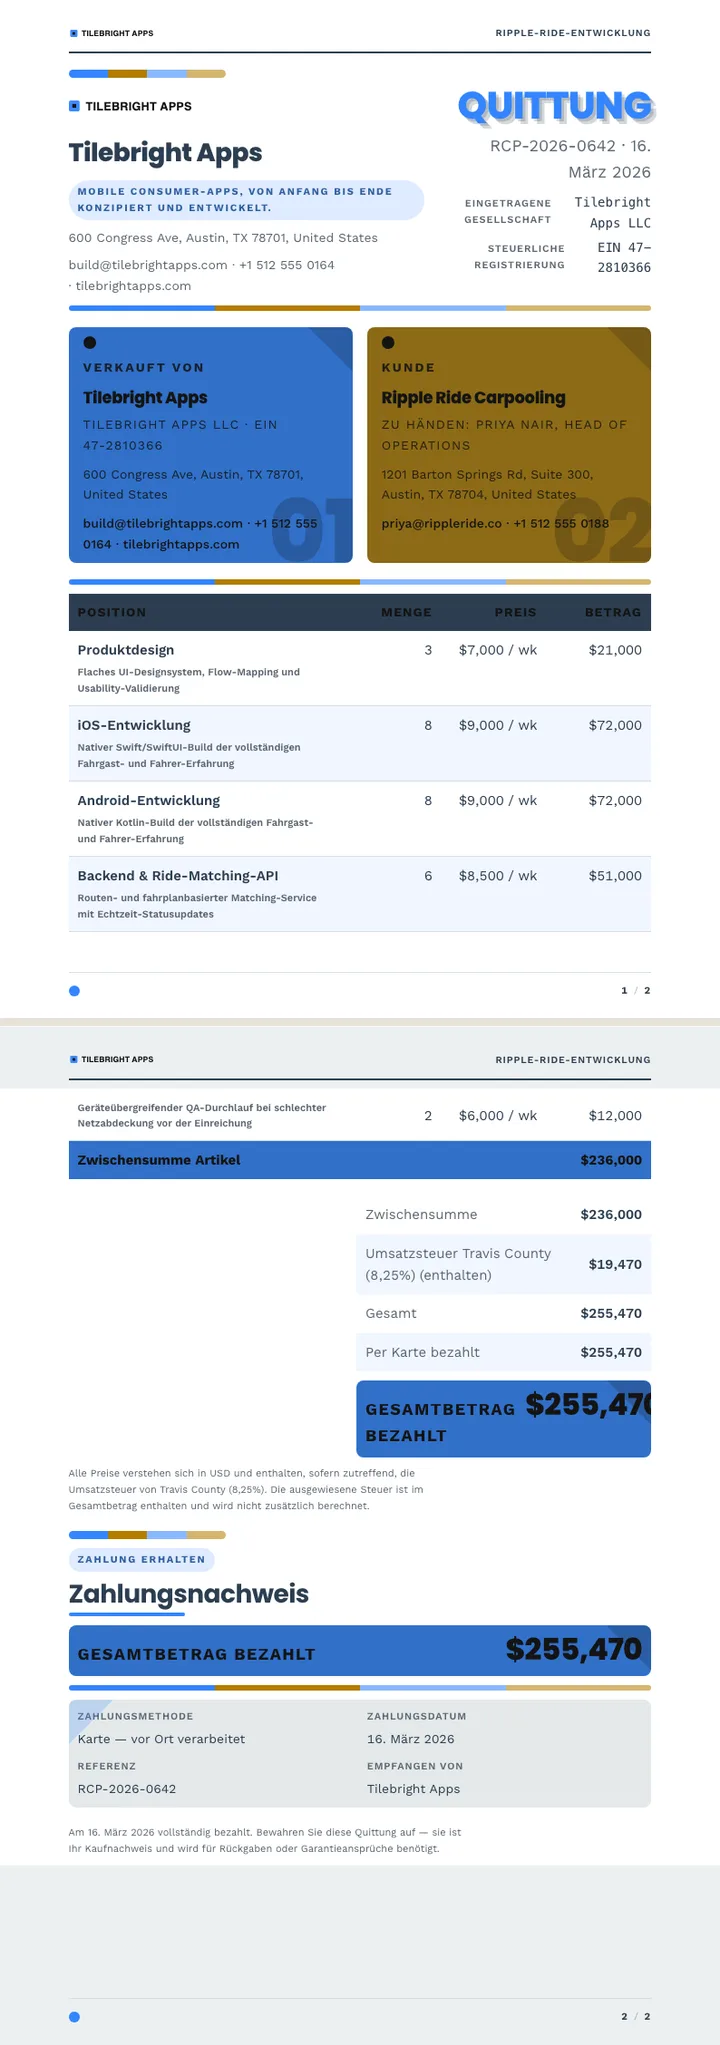
Task: Click the blue dot in page one footer
Action: [x=74, y=991]
